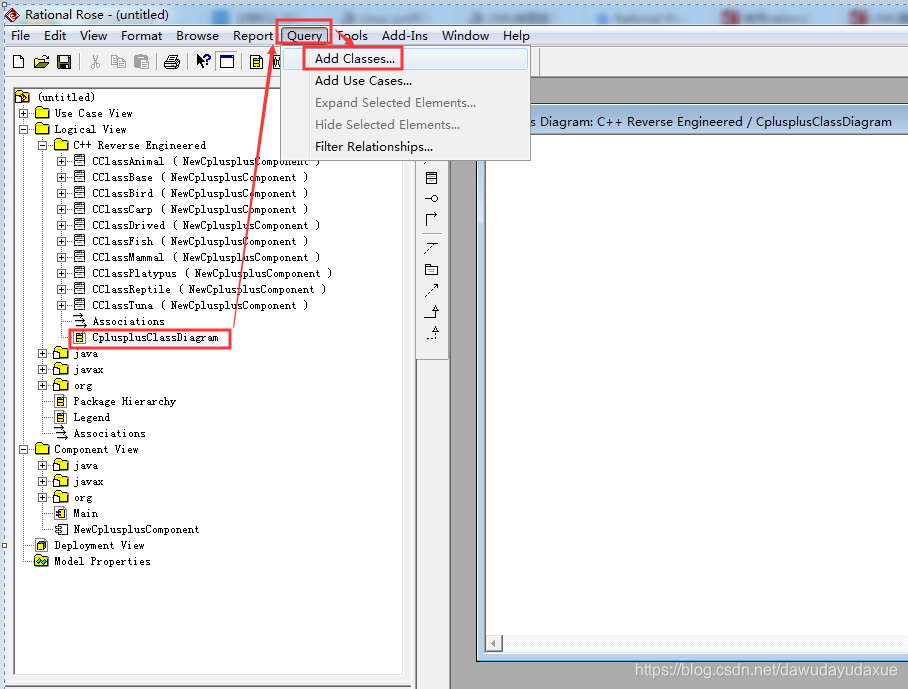Screen dimensions: 908x689
Task: Open the Add-Ins menu
Action: [x=405, y=36]
